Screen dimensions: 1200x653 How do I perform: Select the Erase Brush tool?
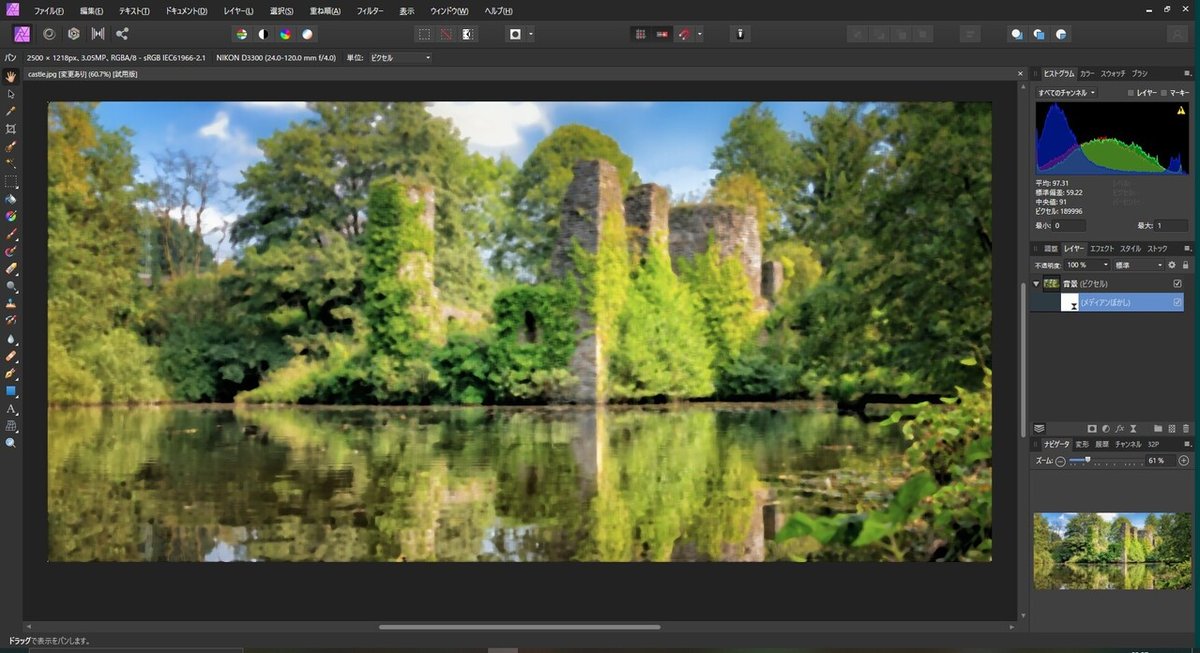pyautogui.click(x=11, y=268)
